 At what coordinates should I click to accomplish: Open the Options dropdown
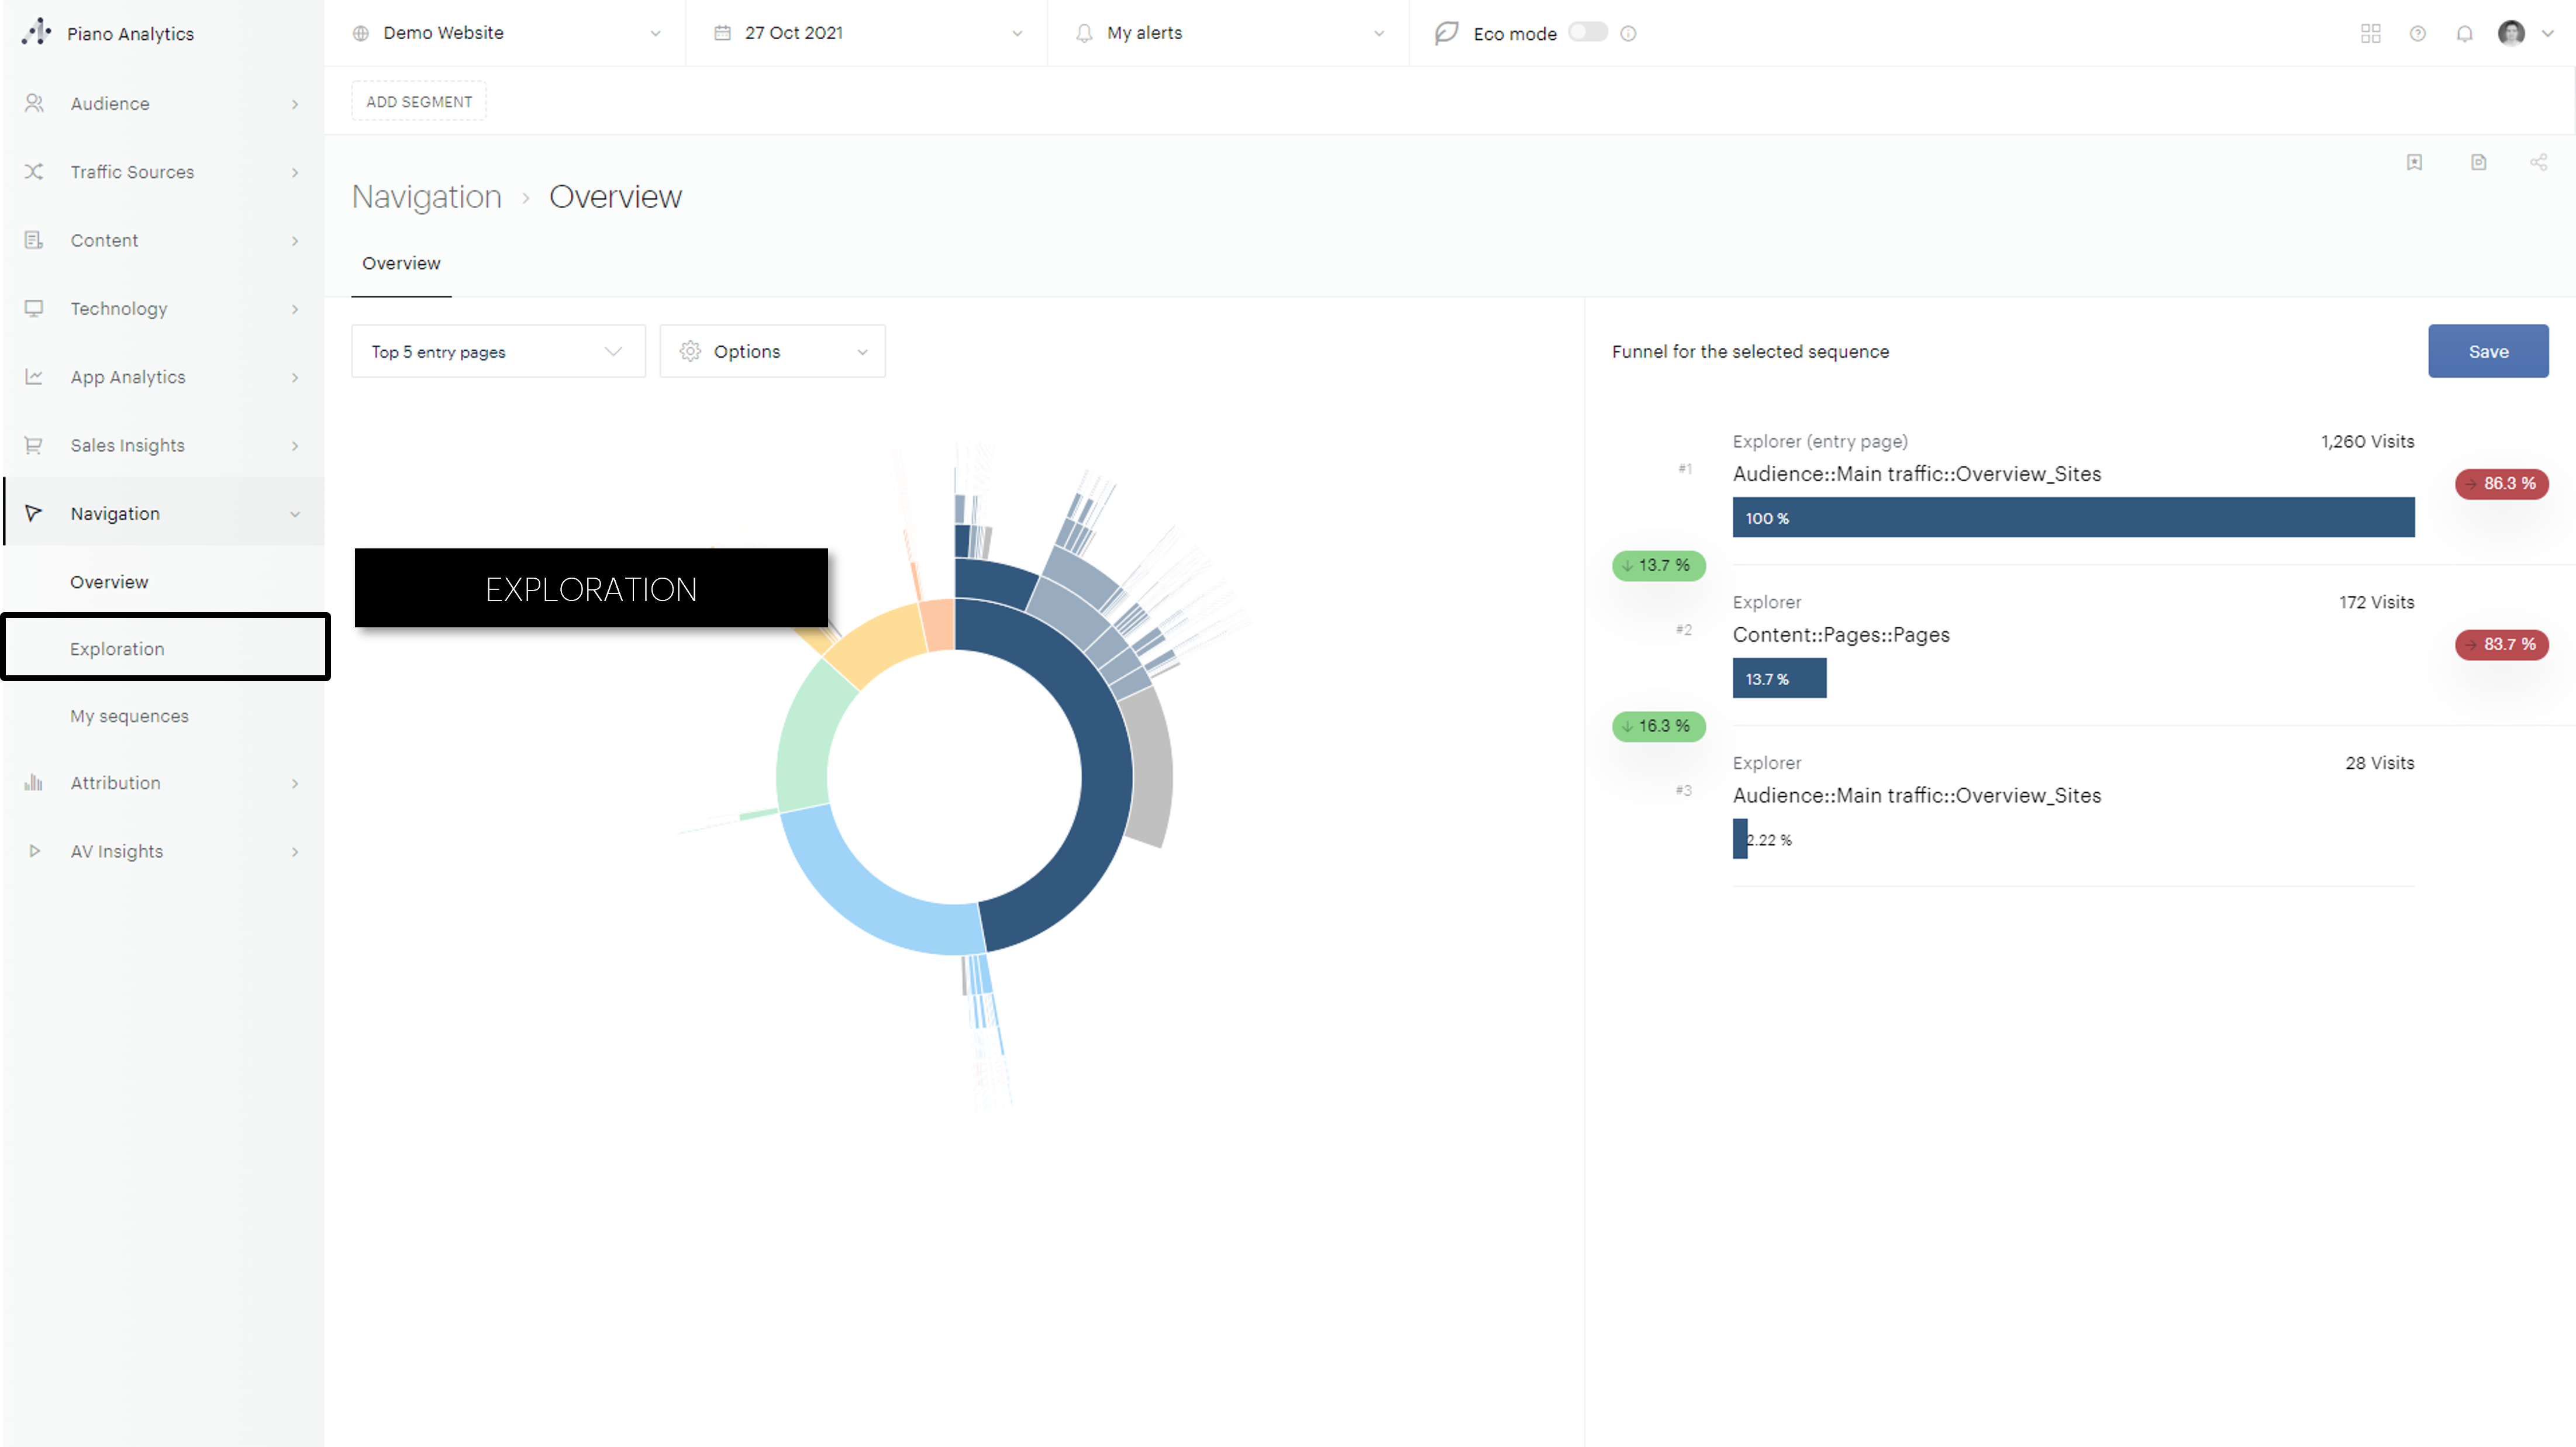click(x=772, y=351)
